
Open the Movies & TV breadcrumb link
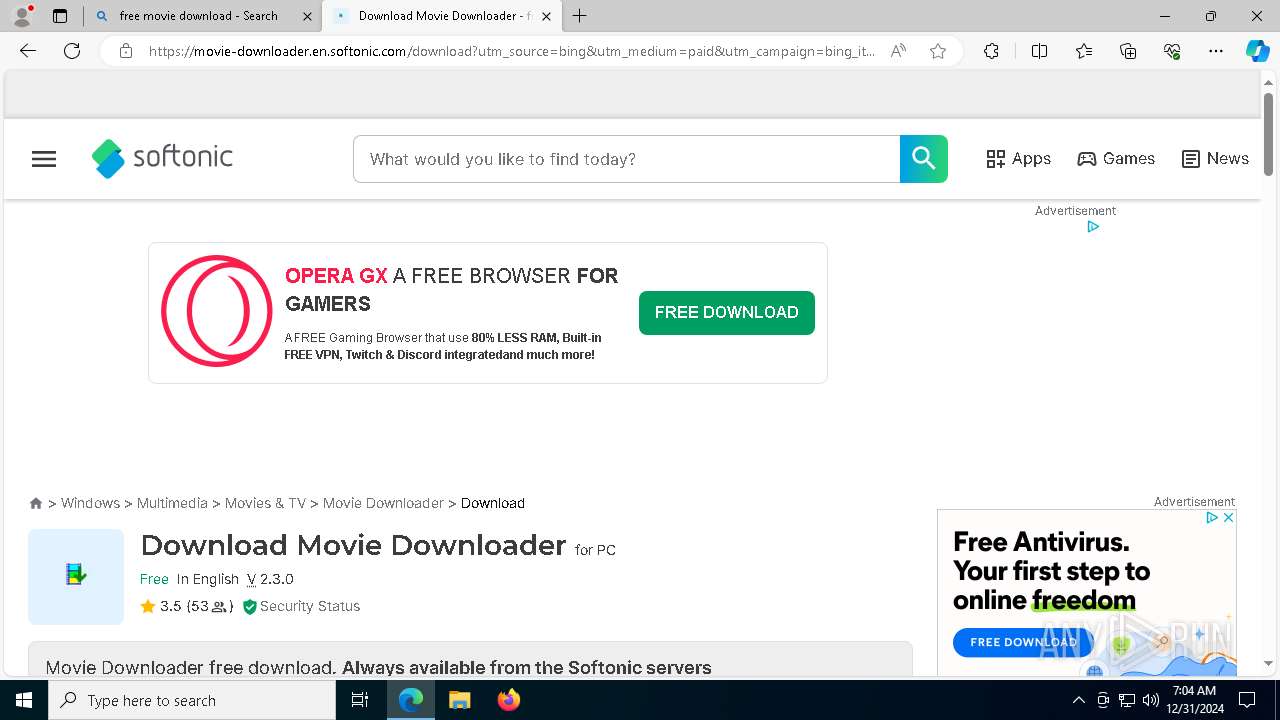coord(265,503)
